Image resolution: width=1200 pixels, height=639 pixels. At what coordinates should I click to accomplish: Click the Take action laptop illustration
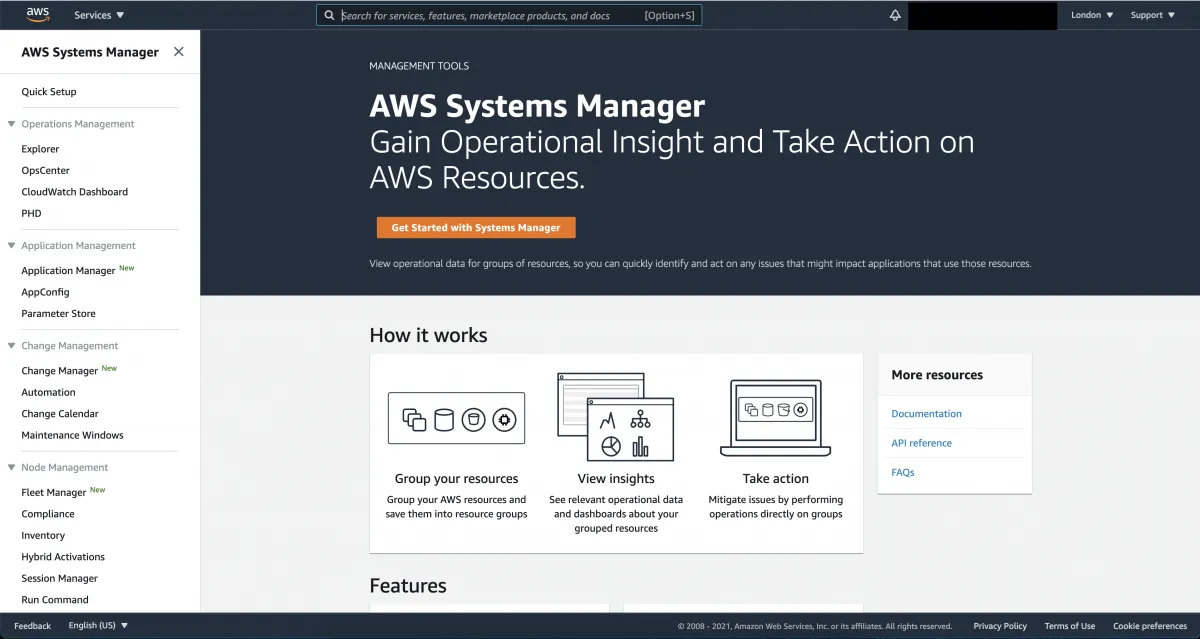(776, 418)
